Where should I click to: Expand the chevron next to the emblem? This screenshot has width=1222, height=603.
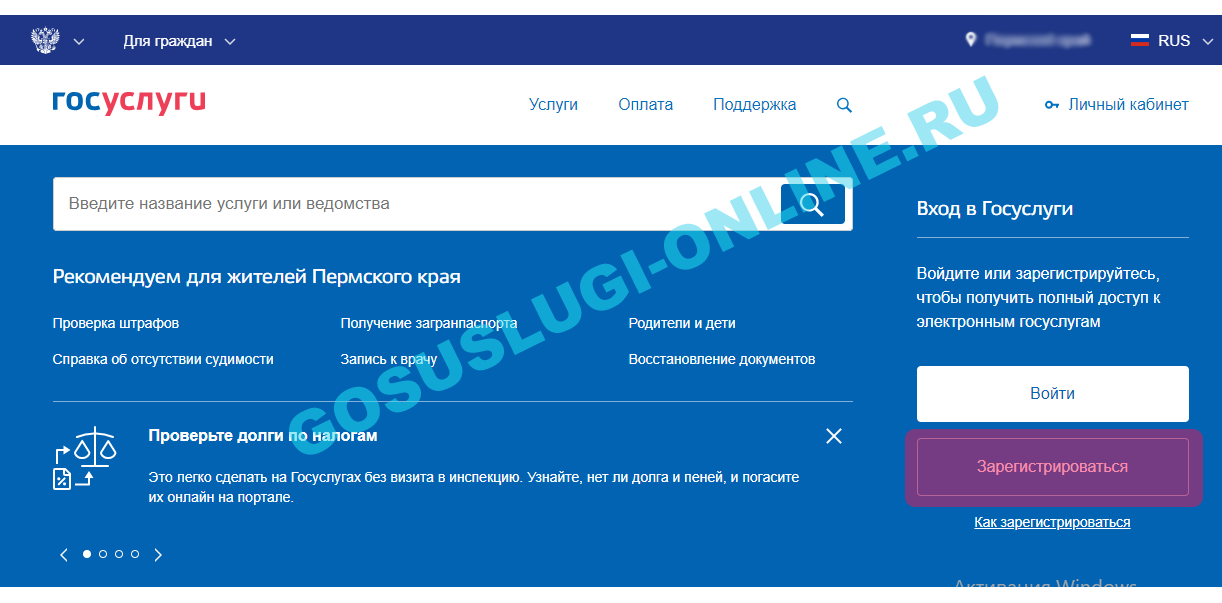tap(79, 41)
